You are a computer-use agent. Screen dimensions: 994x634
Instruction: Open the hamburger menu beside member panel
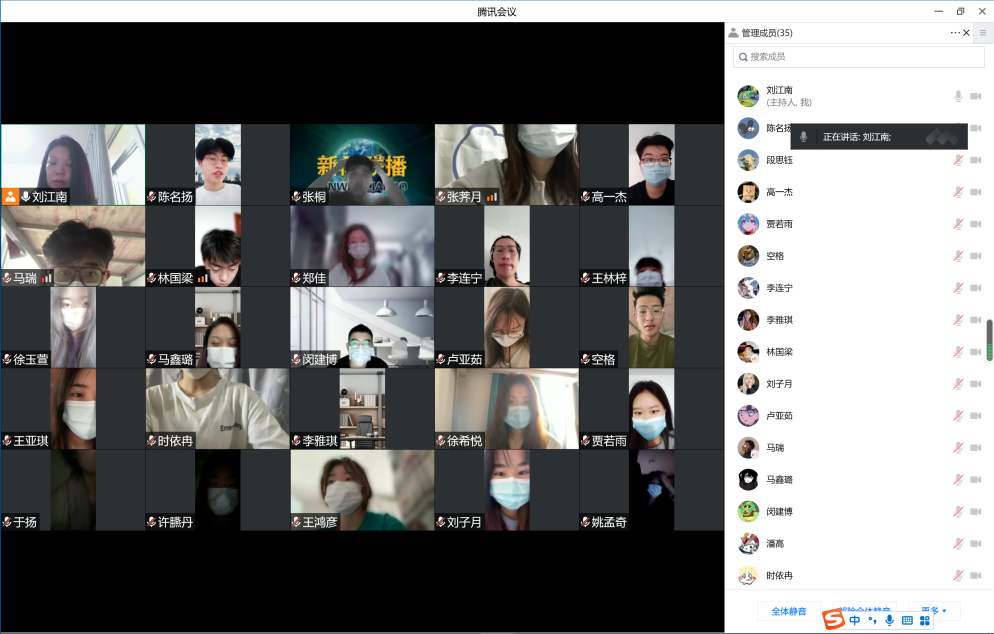(982, 33)
